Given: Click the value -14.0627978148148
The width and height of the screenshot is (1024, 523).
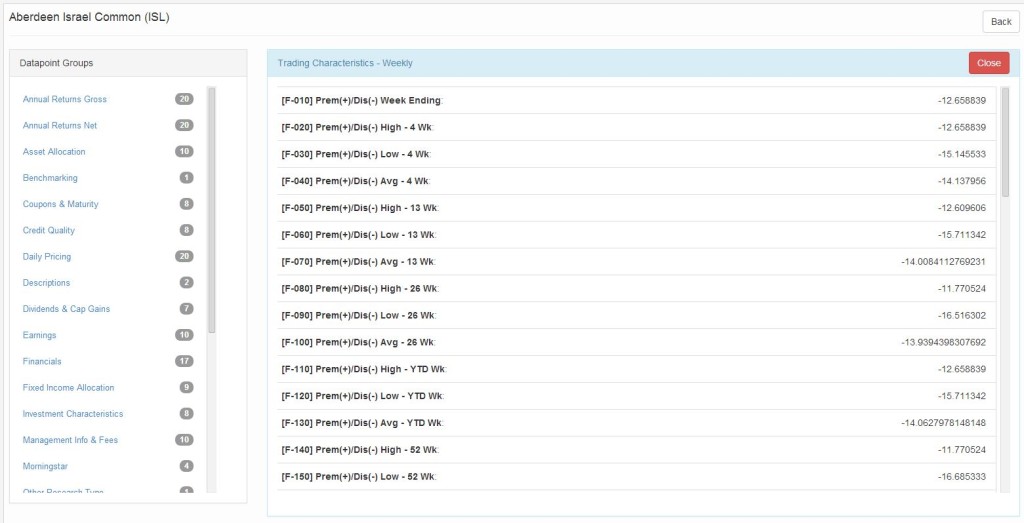Looking at the screenshot, I should click(x=943, y=423).
